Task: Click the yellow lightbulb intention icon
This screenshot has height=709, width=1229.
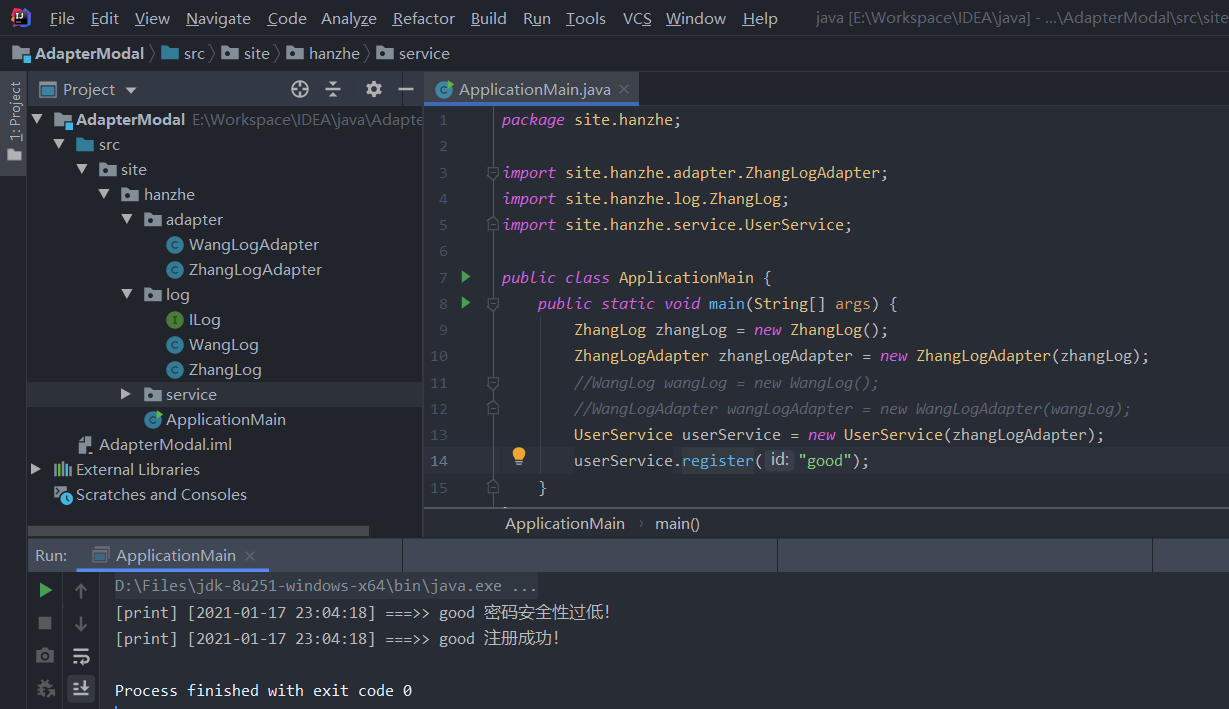Action: (519, 456)
